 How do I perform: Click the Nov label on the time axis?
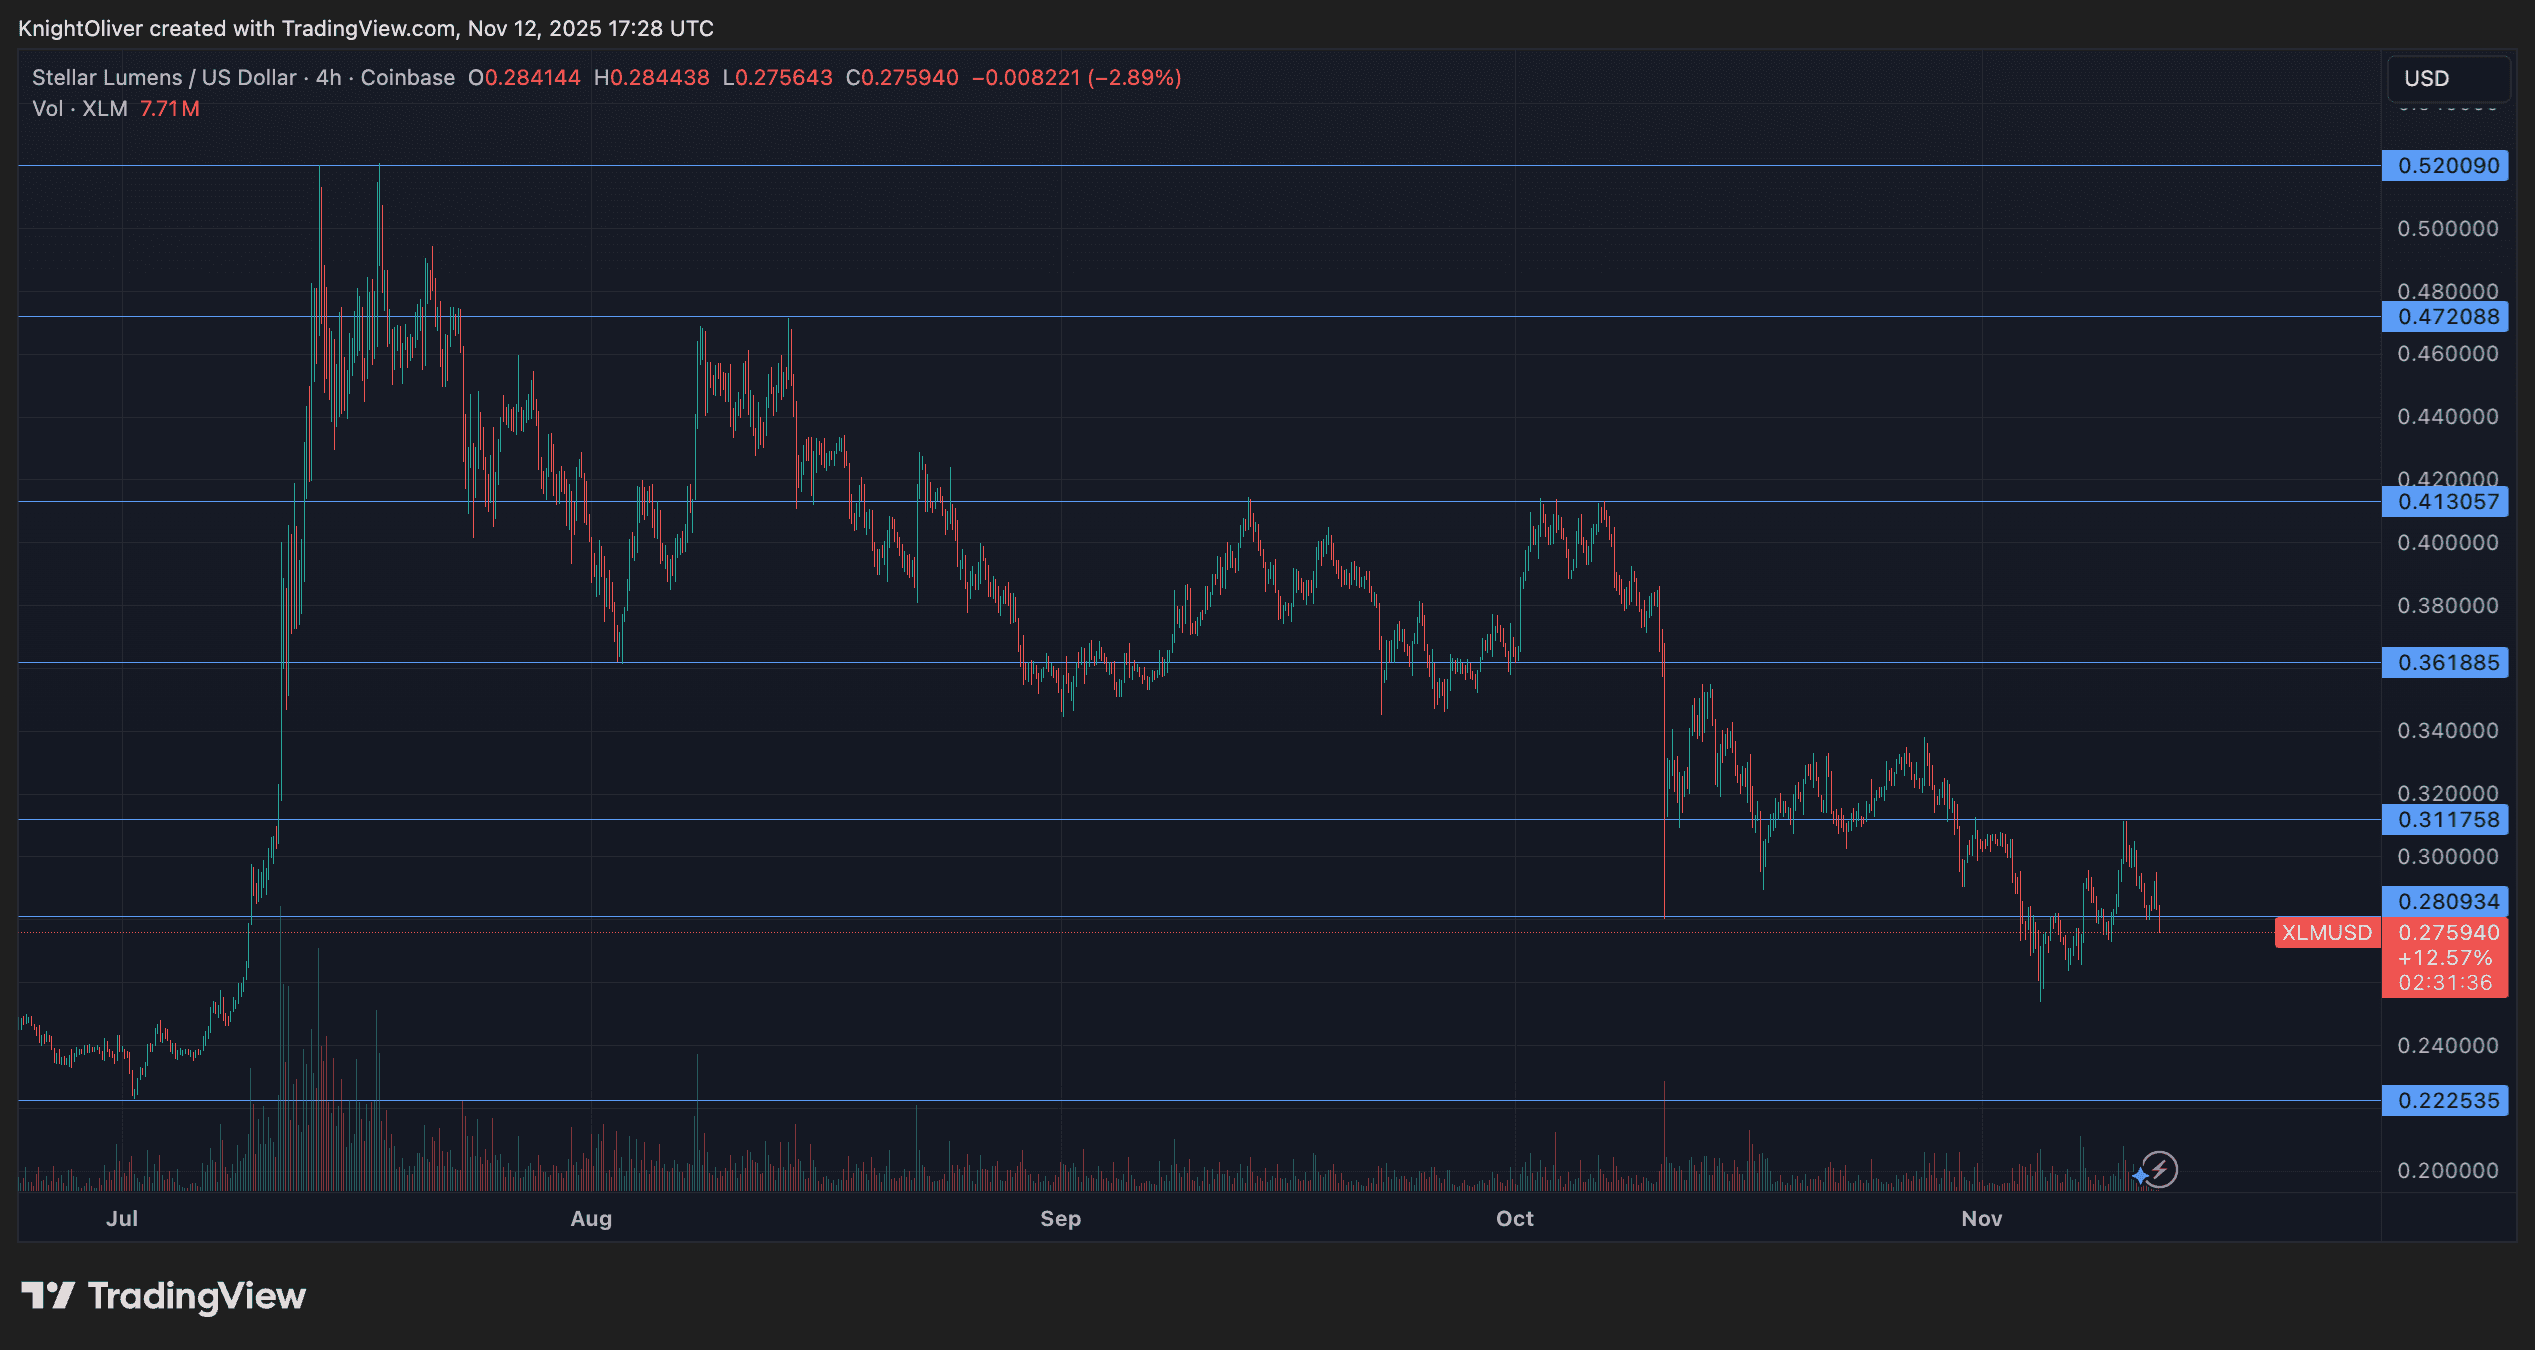click(1982, 1219)
